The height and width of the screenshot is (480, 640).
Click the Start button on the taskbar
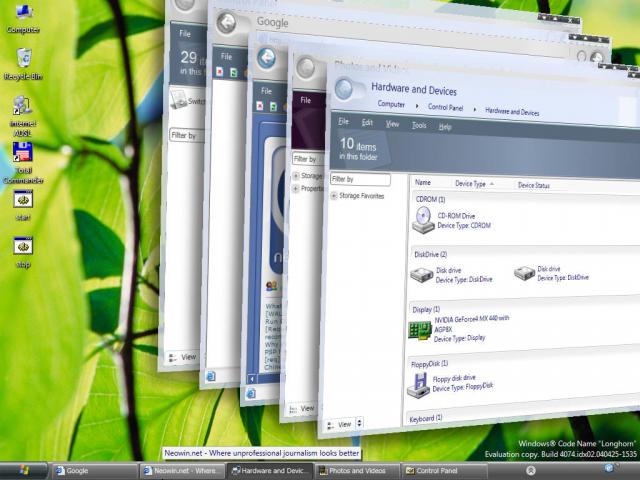(24, 471)
